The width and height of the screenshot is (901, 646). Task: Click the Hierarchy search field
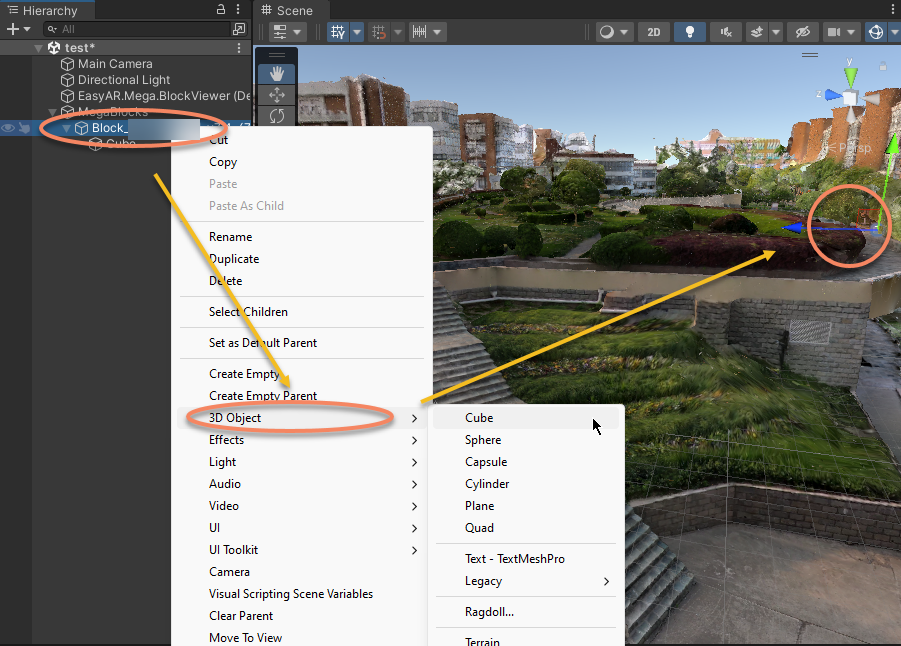pos(140,29)
